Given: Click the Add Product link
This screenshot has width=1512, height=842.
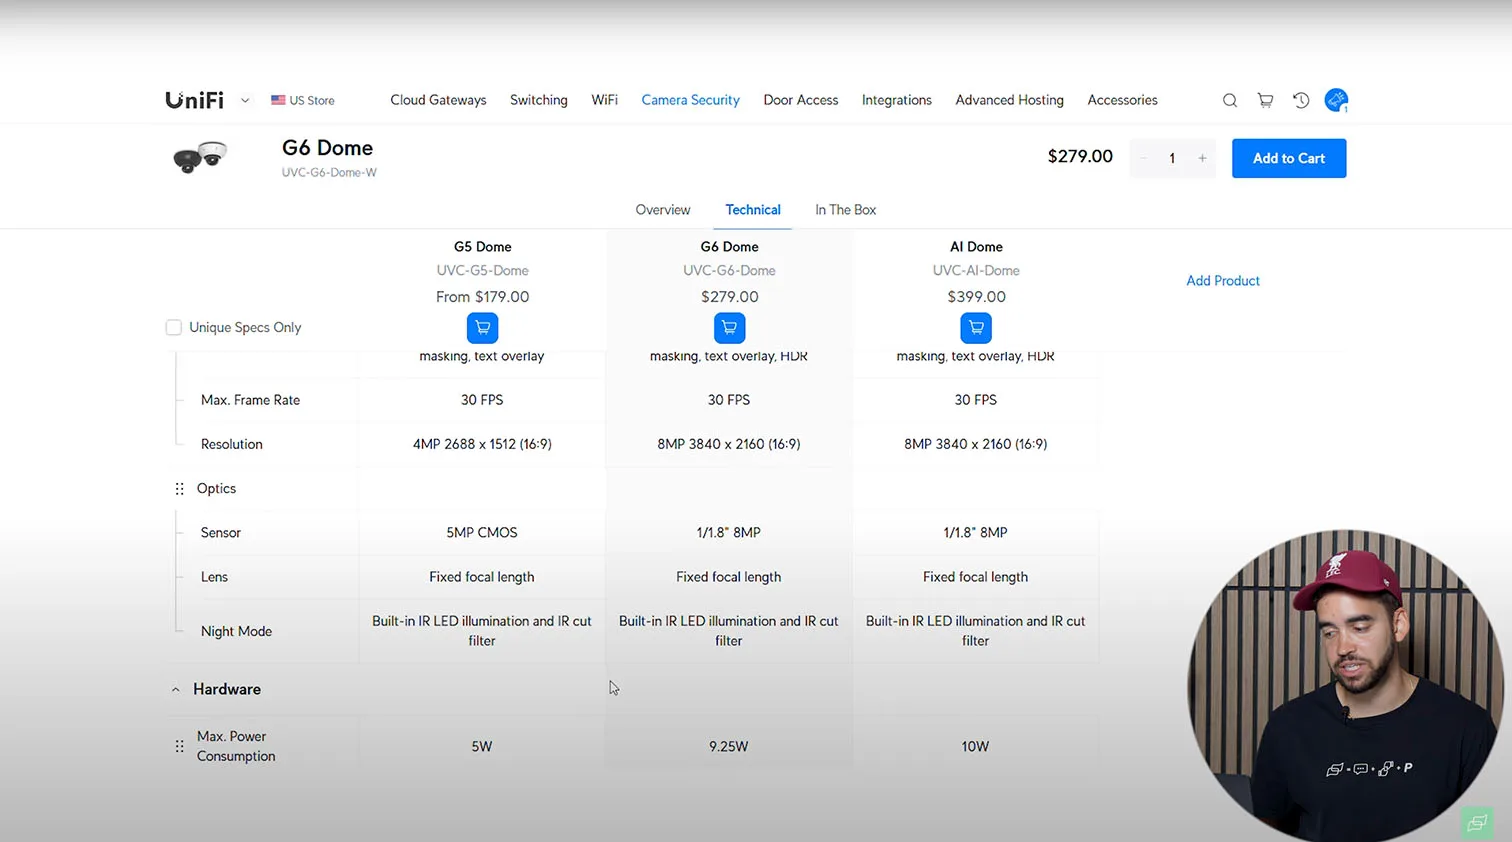Looking at the screenshot, I should pos(1223,281).
